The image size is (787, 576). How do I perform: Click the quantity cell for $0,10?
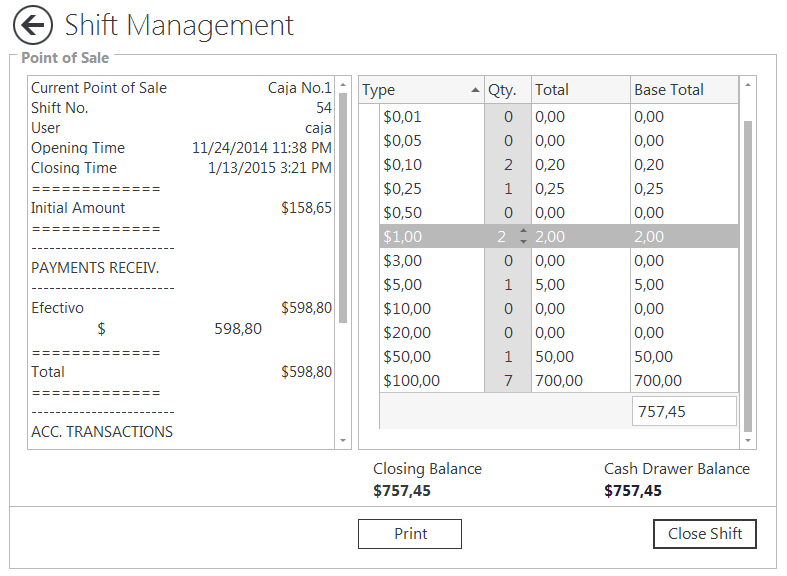pos(507,165)
